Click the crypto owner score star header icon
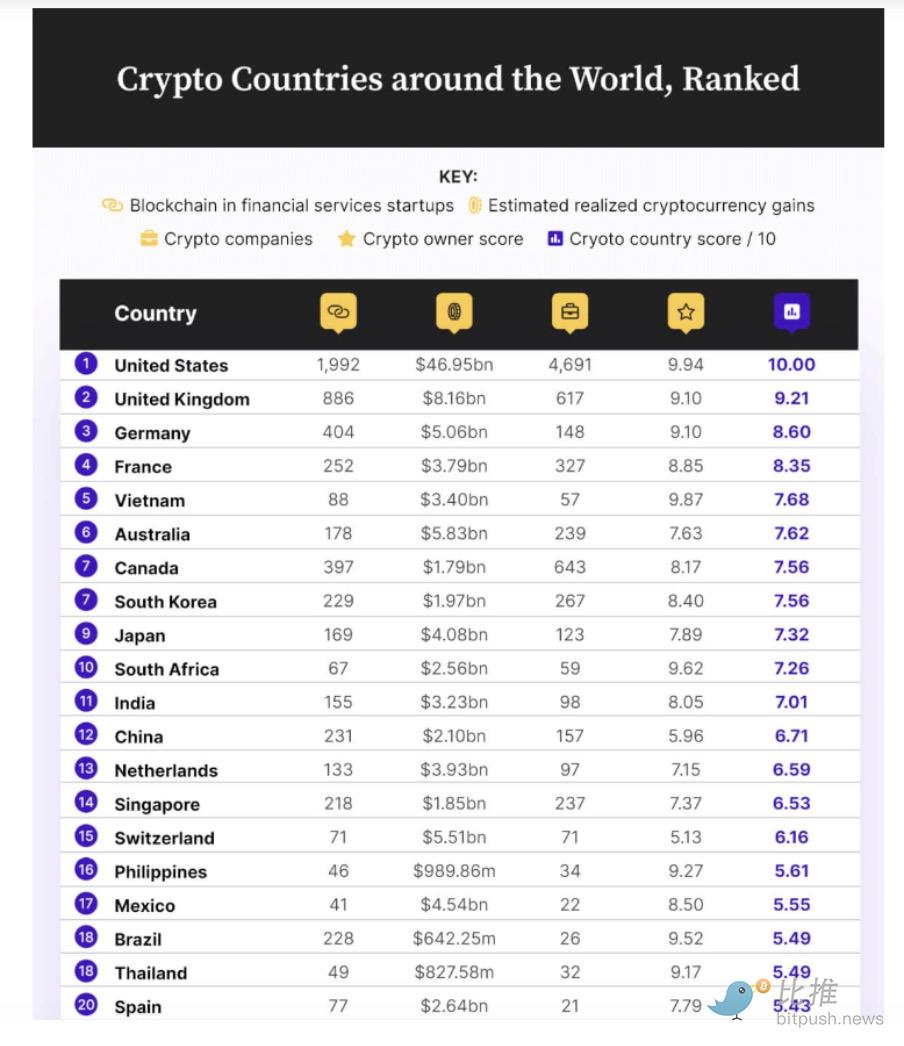Image resolution: width=904 pixels, height=1046 pixels. (x=686, y=312)
